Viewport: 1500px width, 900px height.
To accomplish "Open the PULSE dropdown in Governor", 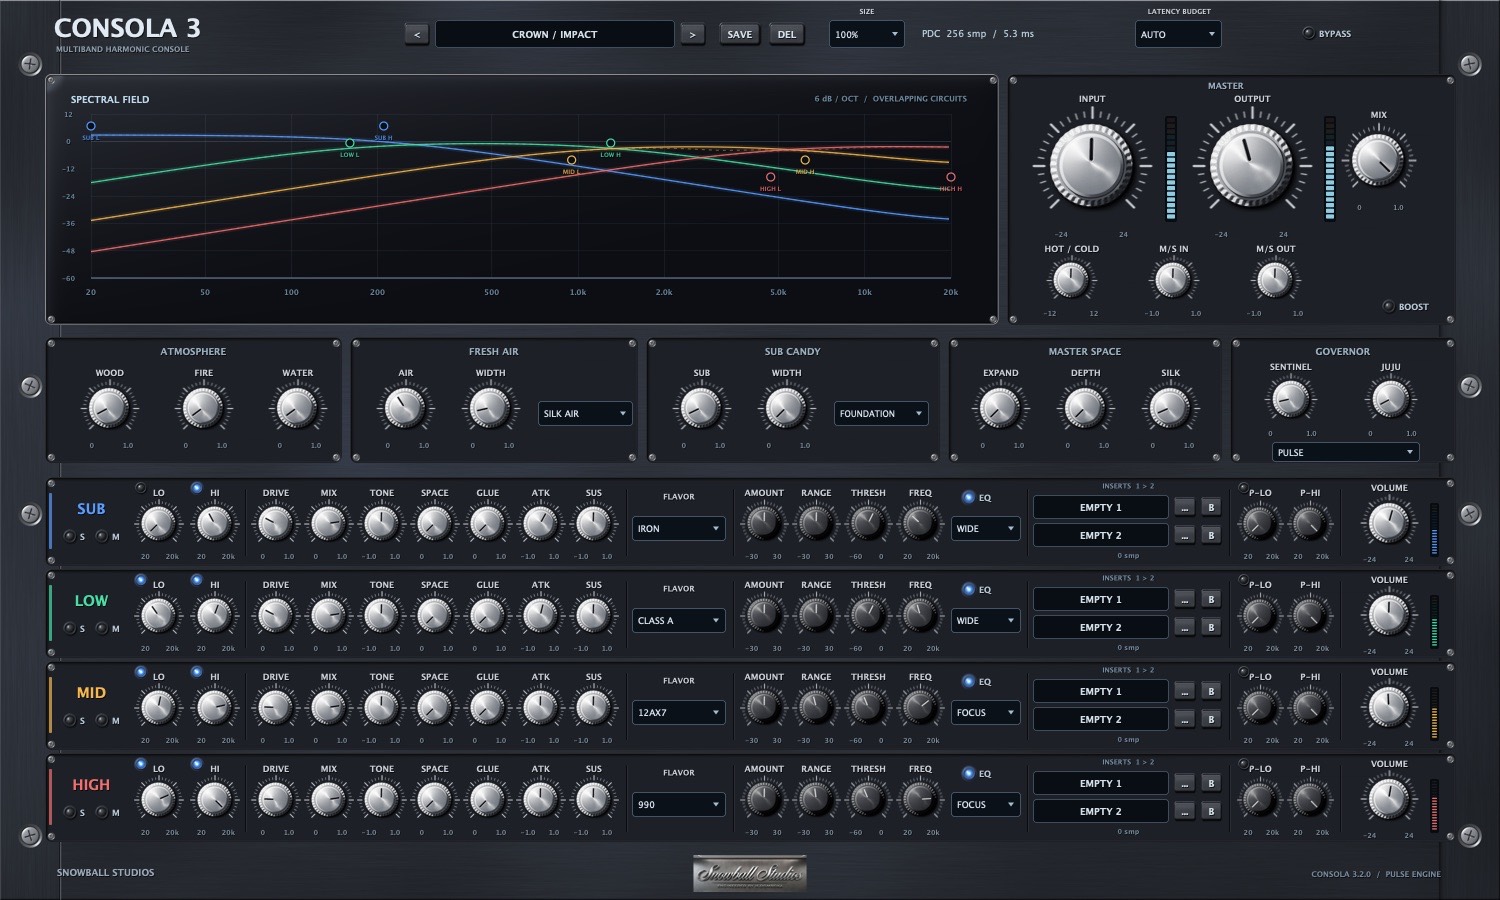I will [x=1346, y=452].
